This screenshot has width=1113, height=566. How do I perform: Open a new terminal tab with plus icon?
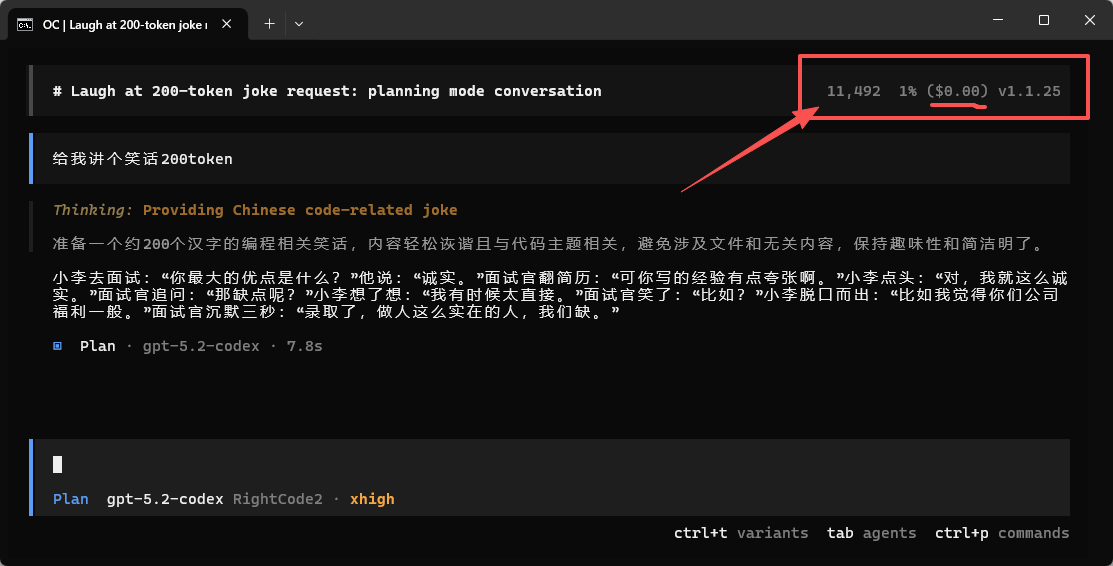click(269, 23)
